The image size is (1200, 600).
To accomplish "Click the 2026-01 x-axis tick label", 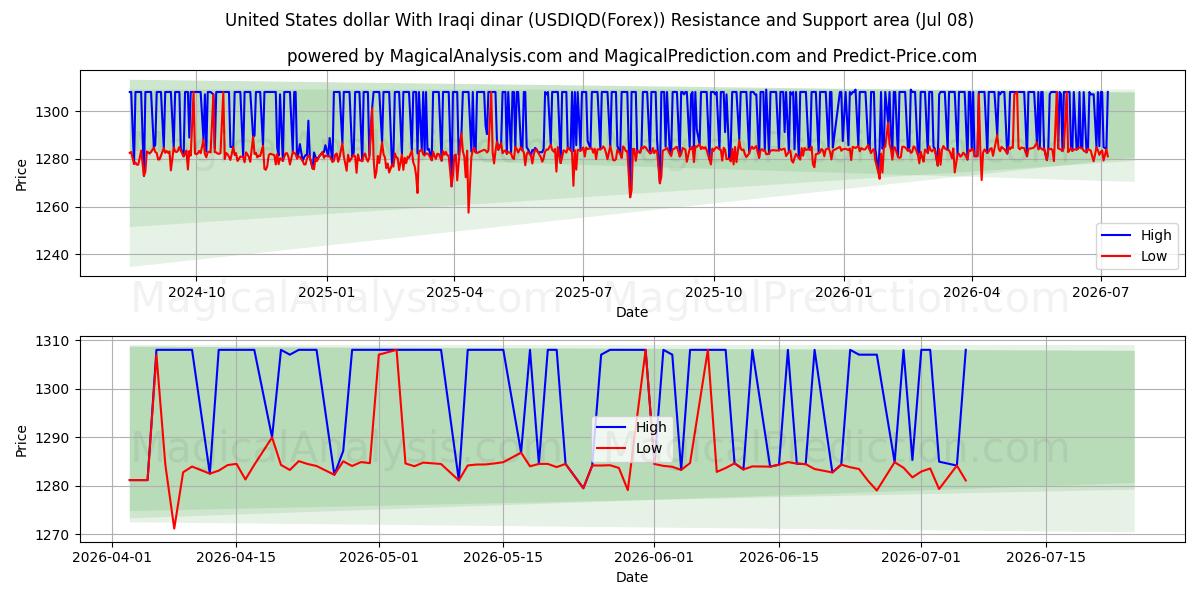I will click(844, 292).
